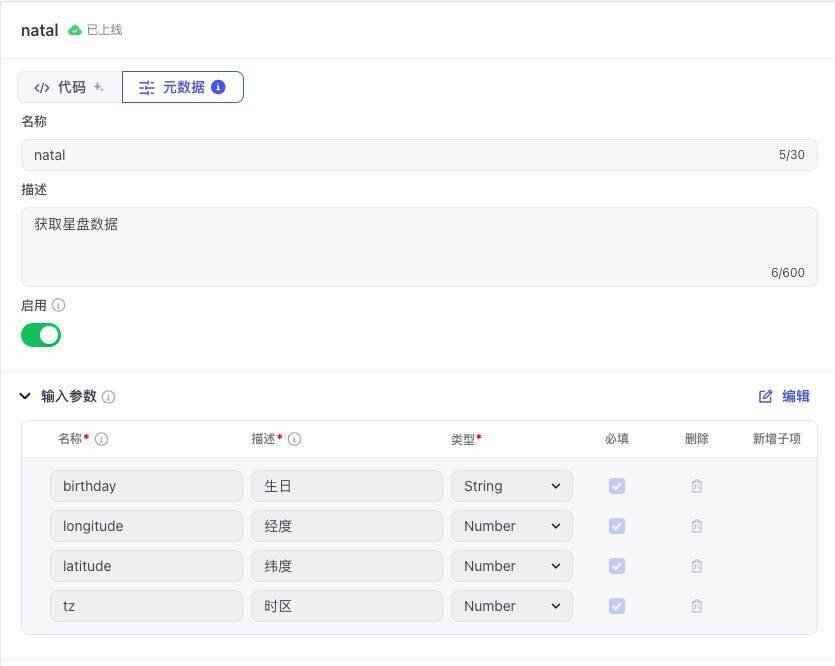835x666 pixels.
Task: Open the String type dropdown for birthday
Action: tap(511, 486)
